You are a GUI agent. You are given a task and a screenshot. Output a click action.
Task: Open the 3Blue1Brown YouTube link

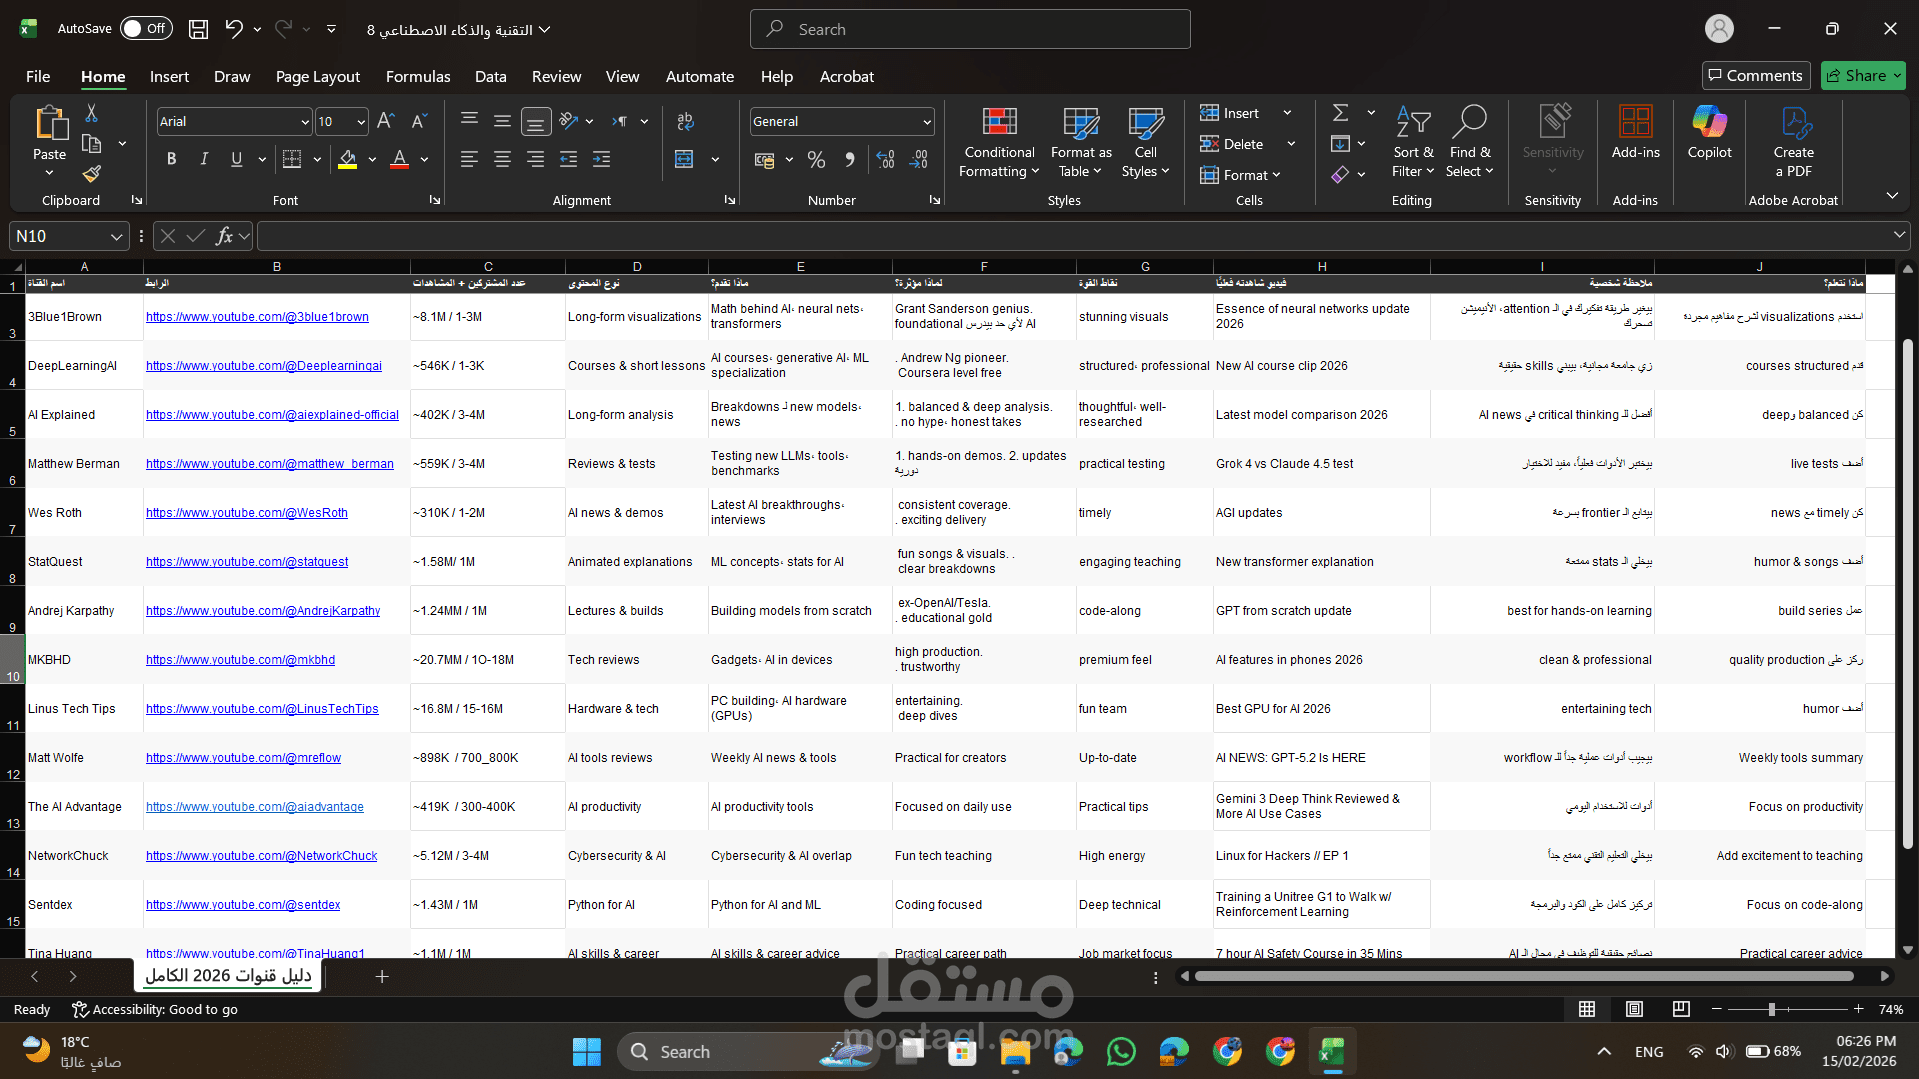[x=257, y=317]
